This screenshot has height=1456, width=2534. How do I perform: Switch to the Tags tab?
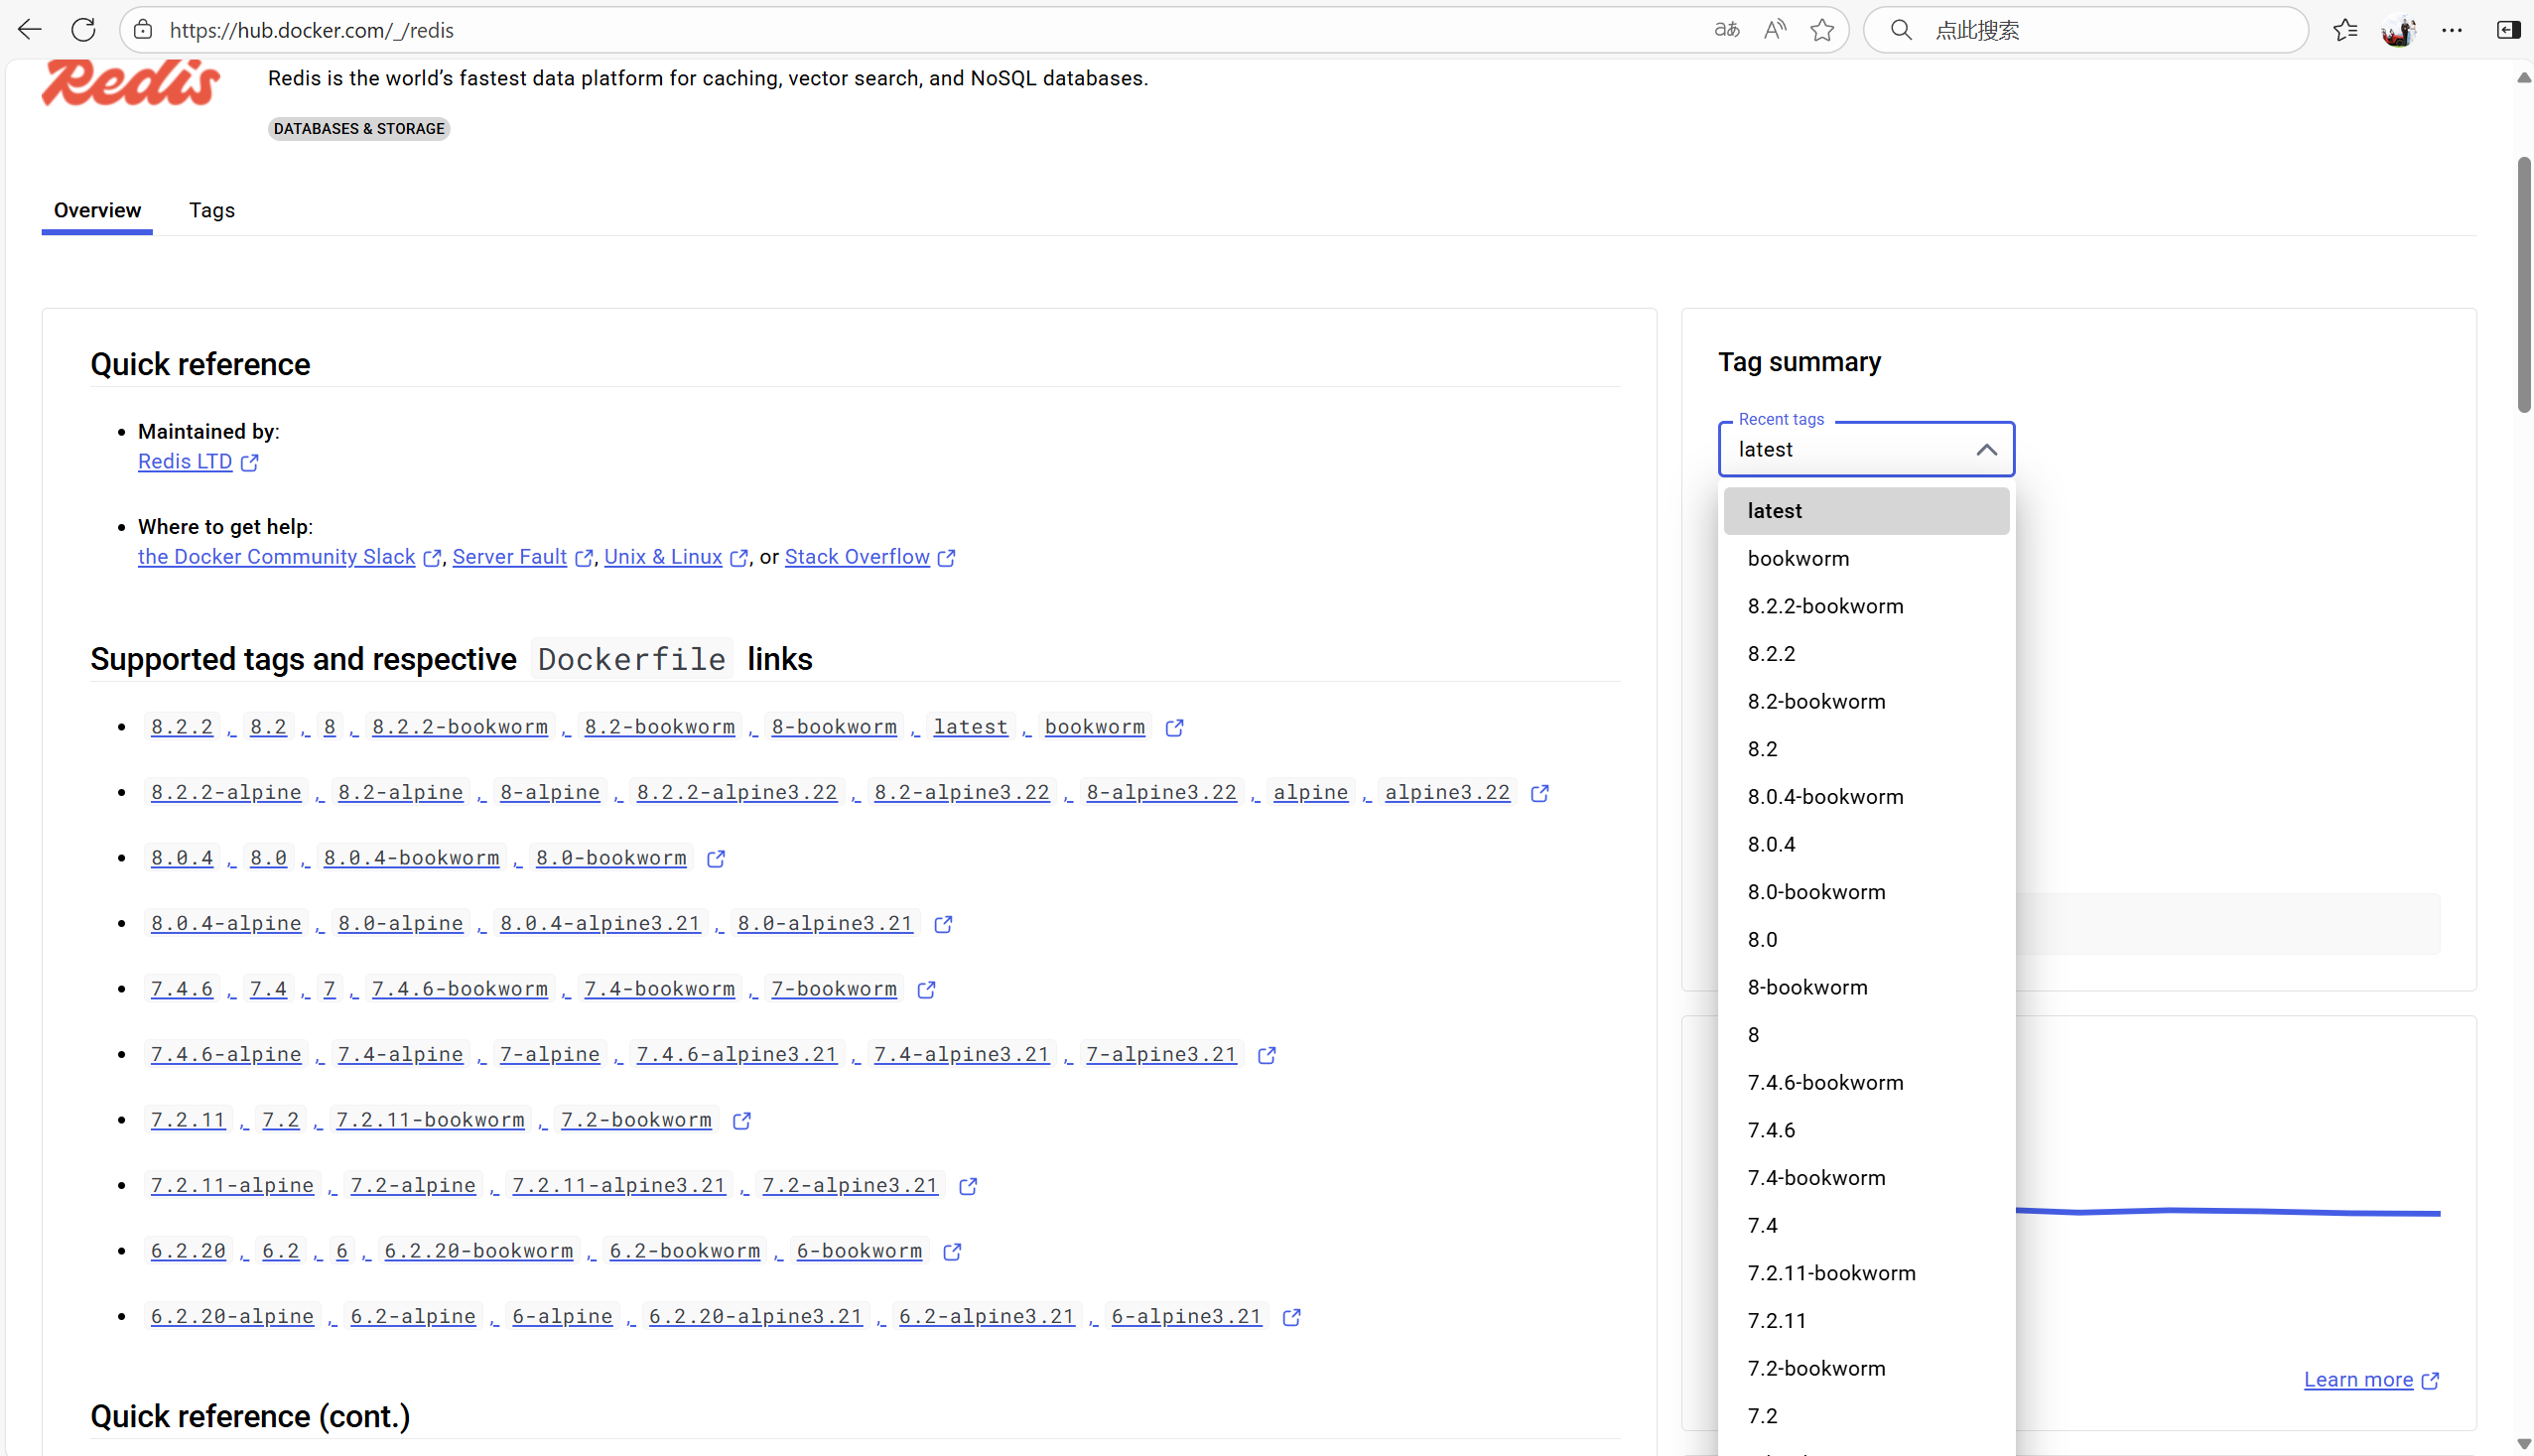coord(212,210)
